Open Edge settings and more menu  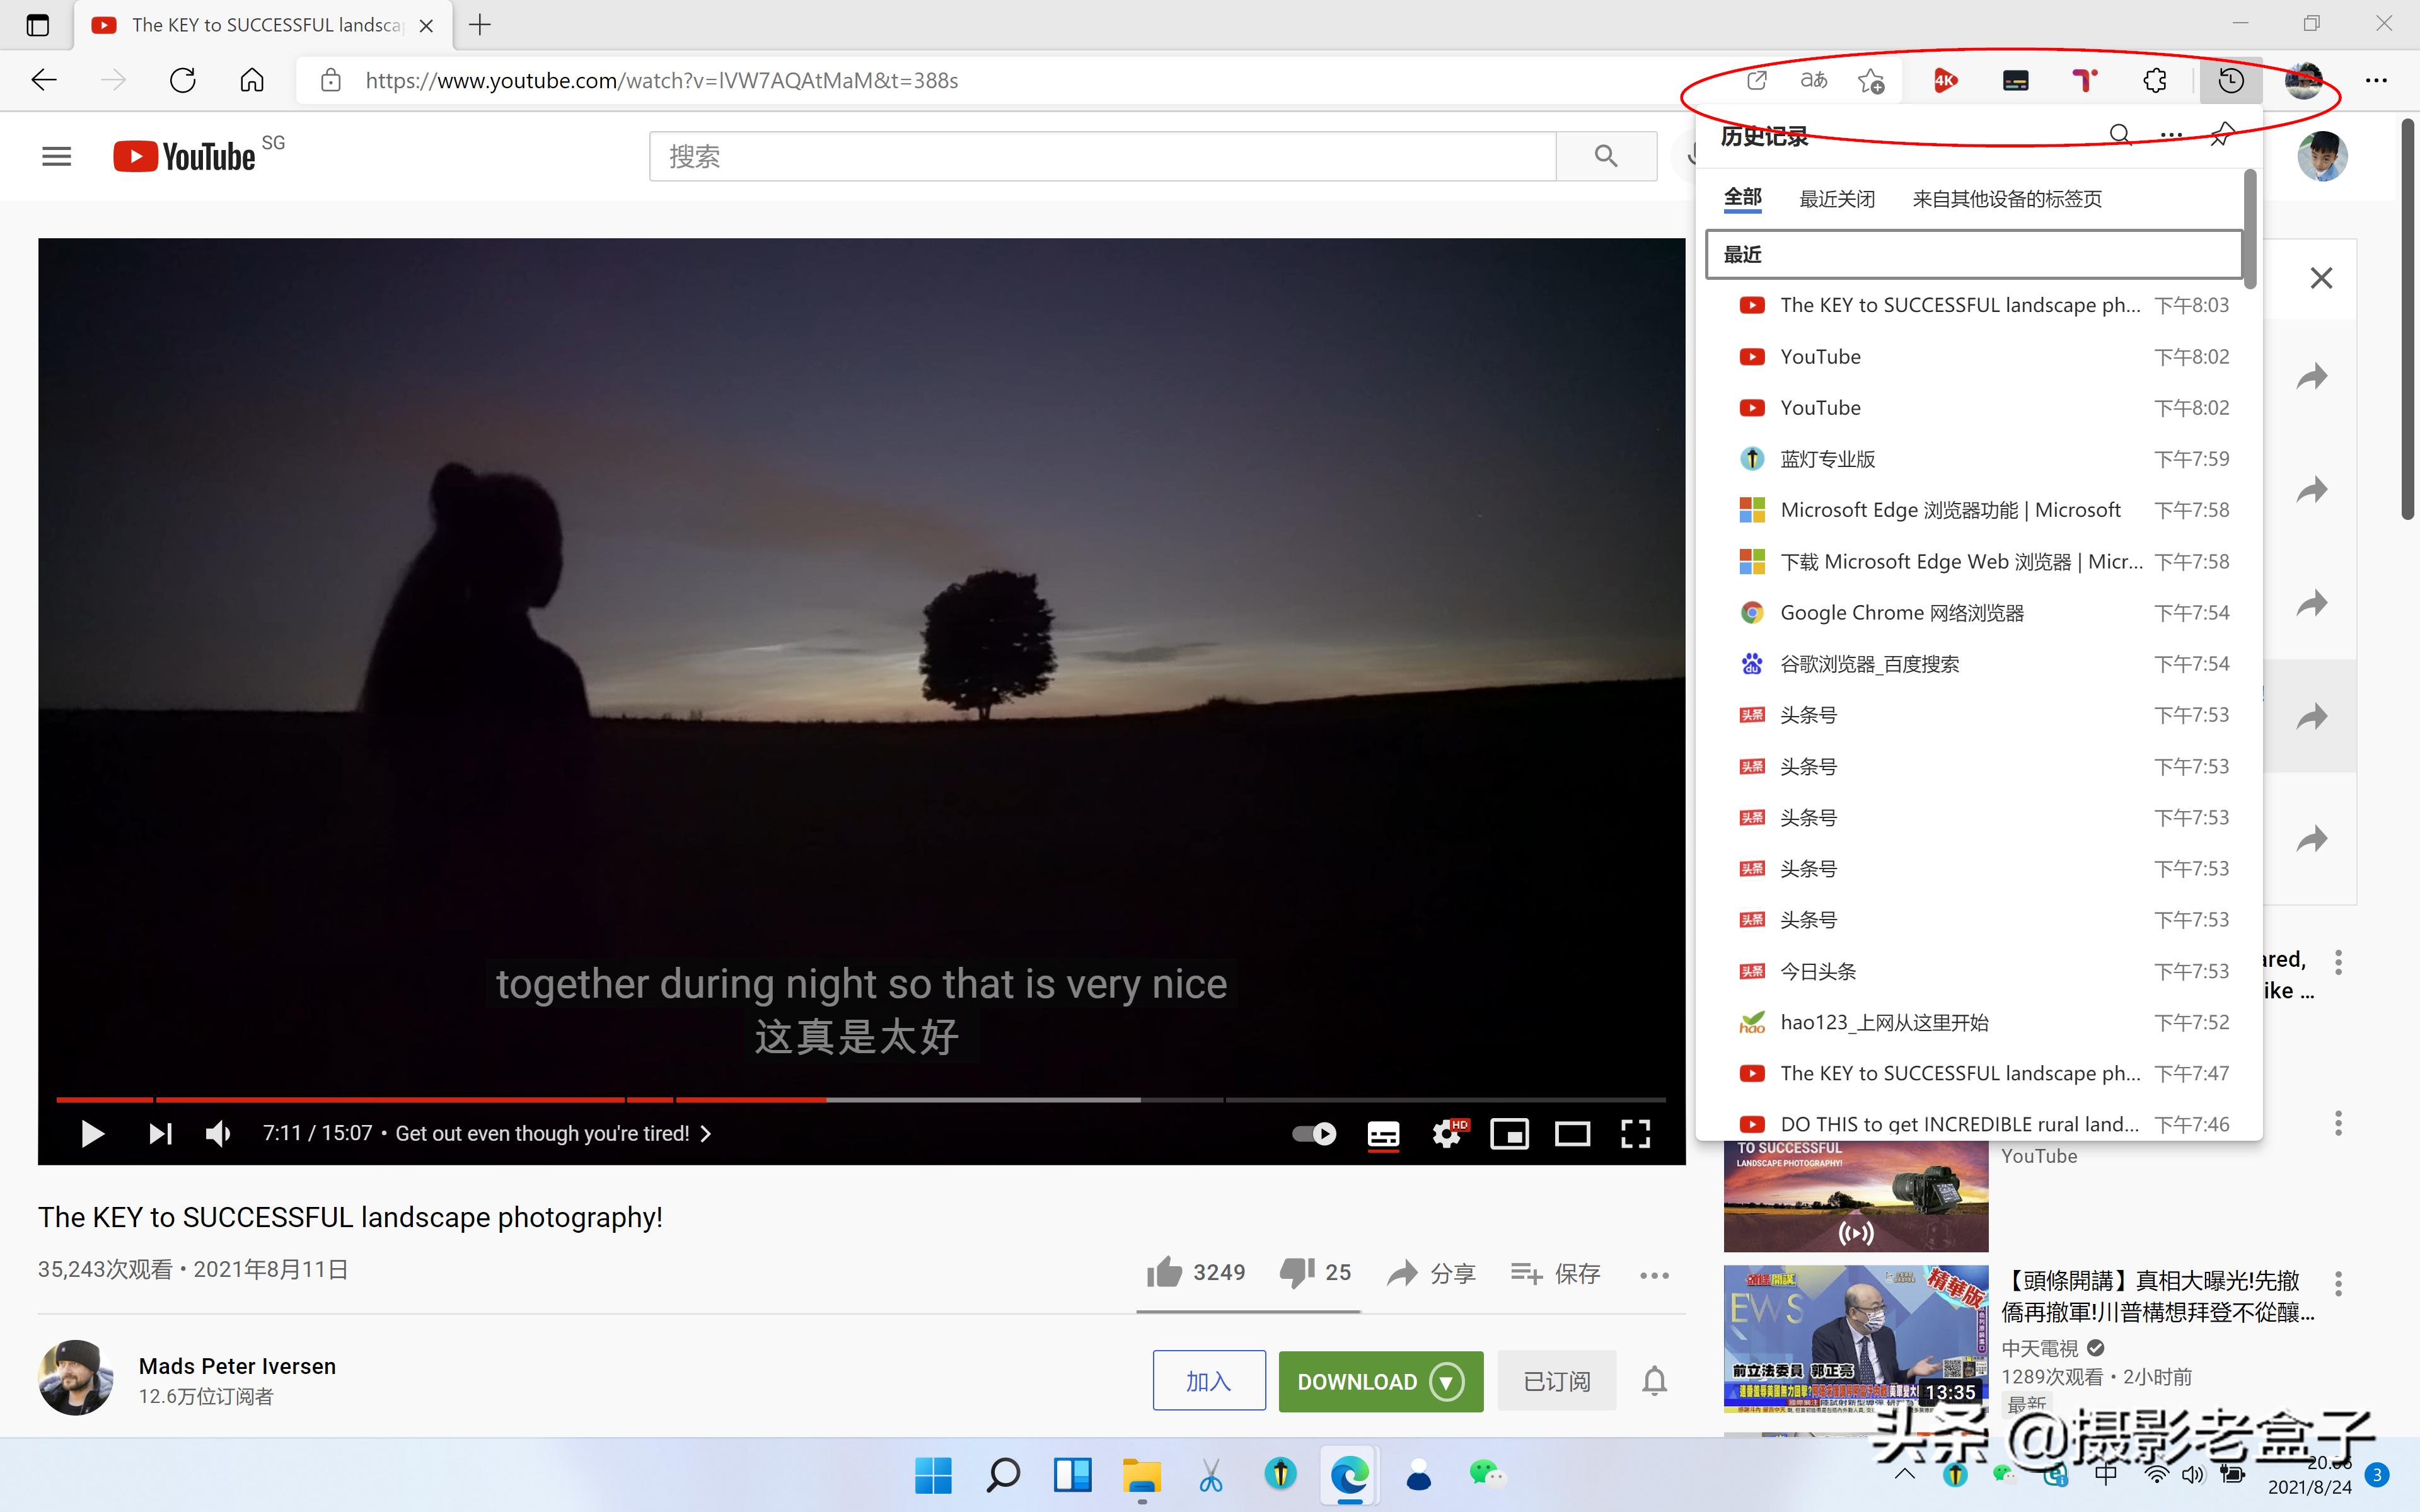[2376, 80]
